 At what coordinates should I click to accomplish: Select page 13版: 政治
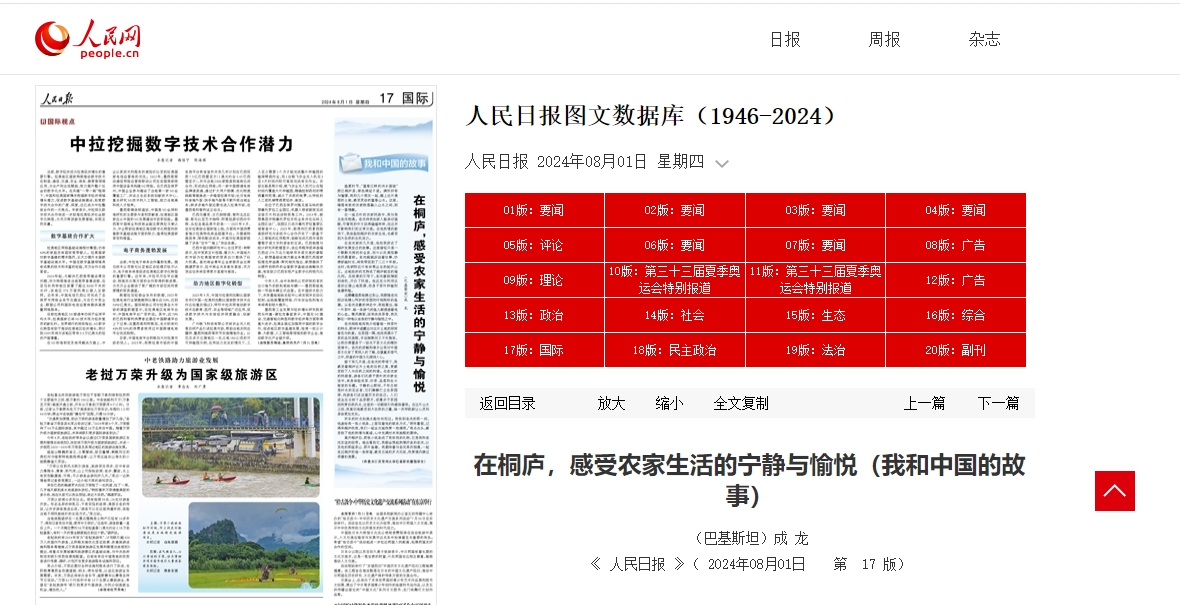(534, 315)
